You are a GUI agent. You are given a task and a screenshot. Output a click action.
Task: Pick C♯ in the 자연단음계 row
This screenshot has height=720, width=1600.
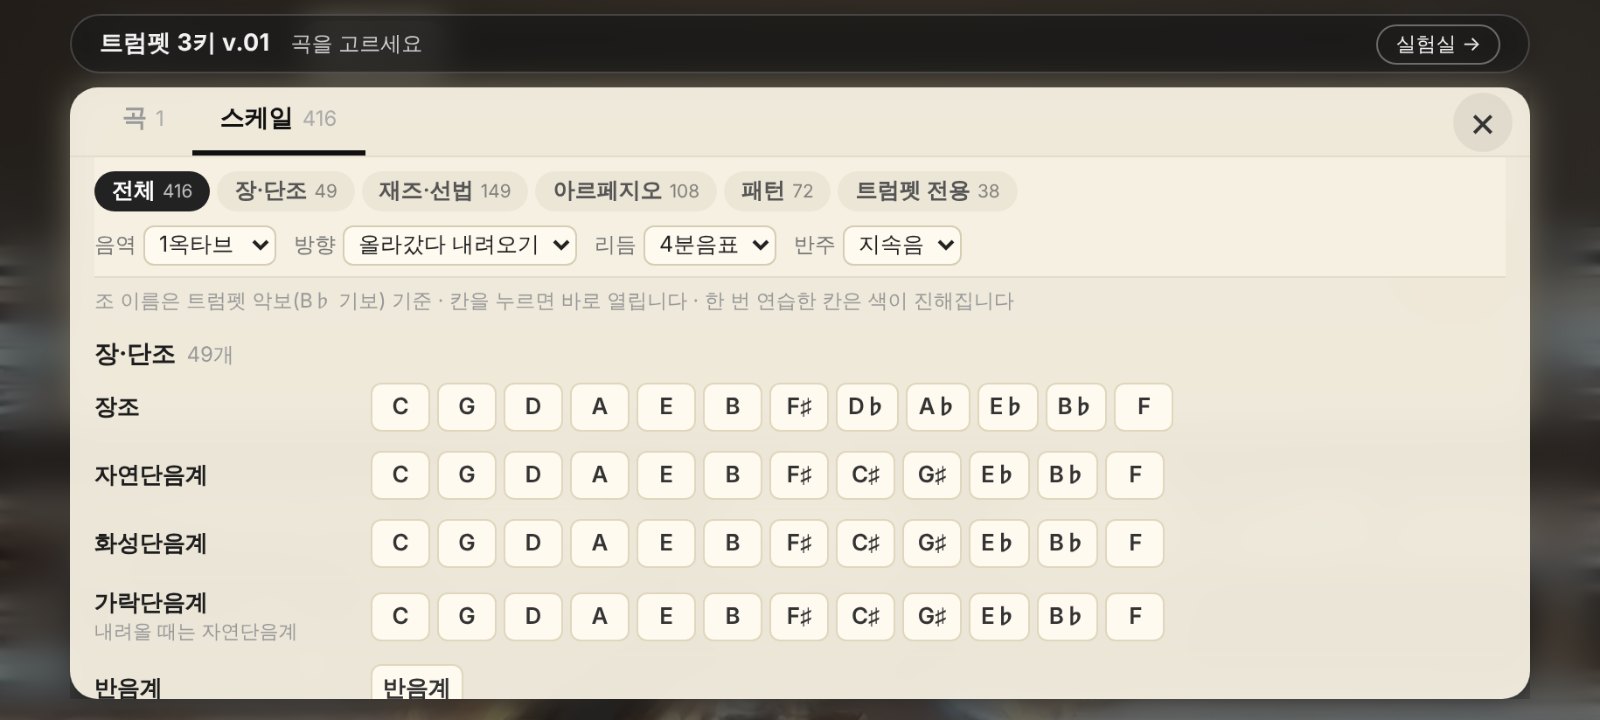866,475
